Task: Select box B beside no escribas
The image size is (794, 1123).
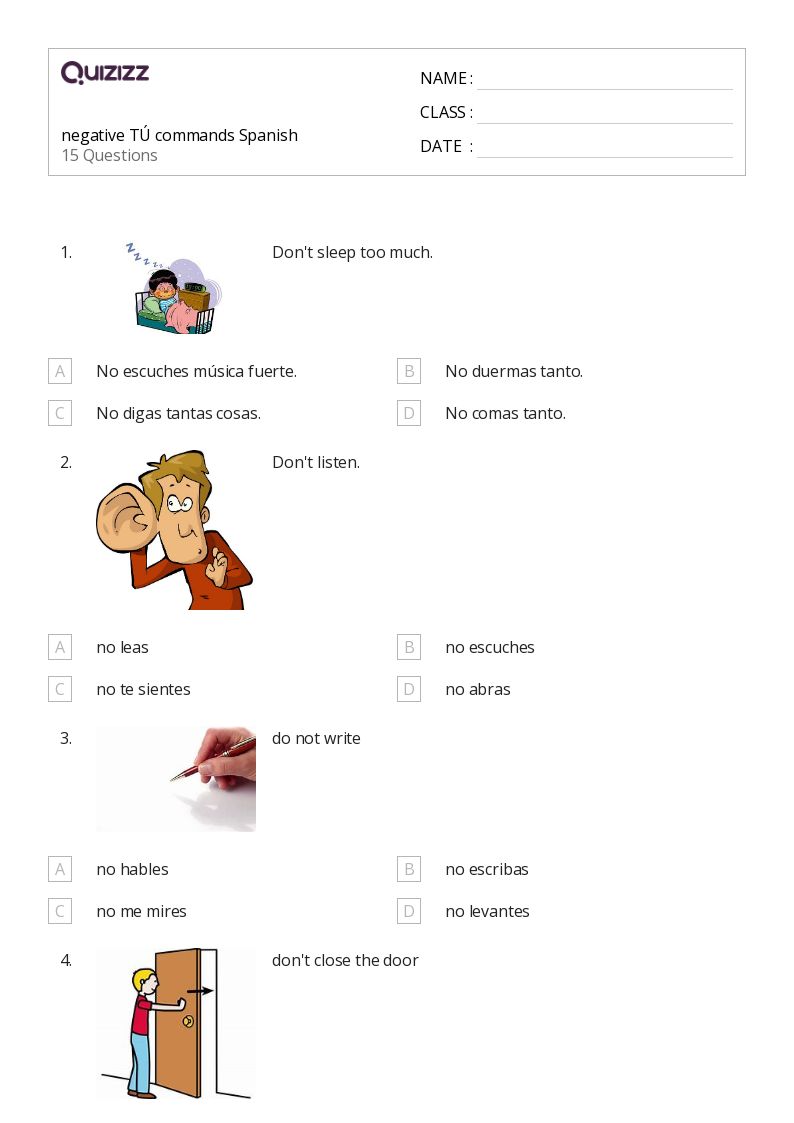Action: (409, 869)
